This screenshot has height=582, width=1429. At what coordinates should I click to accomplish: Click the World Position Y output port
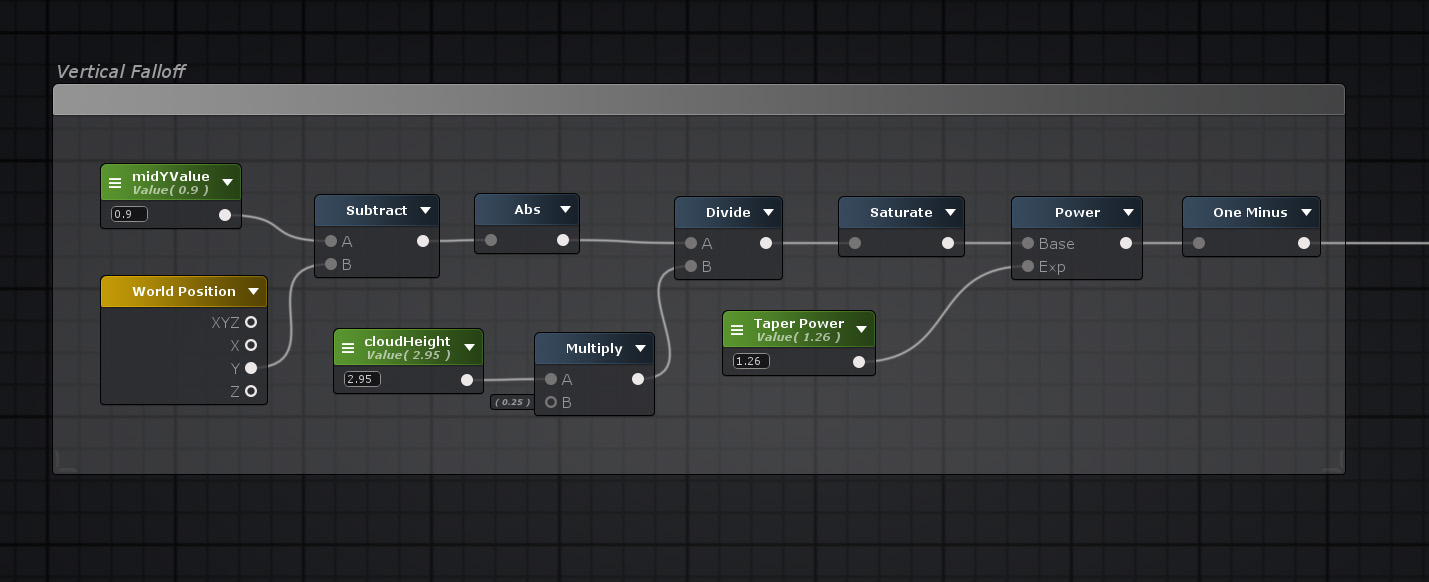click(x=251, y=368)
